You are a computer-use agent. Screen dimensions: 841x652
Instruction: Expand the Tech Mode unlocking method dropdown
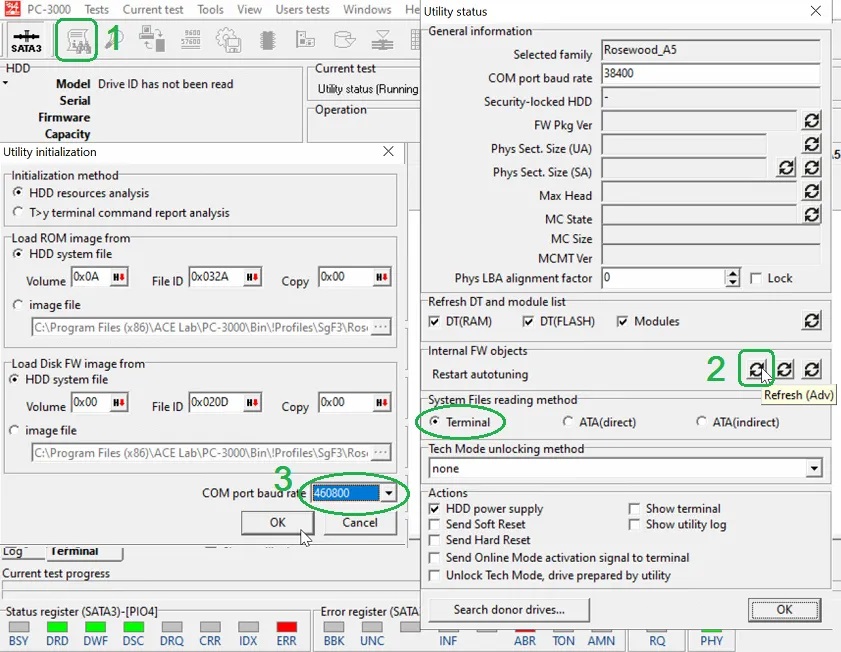point(813,468)
